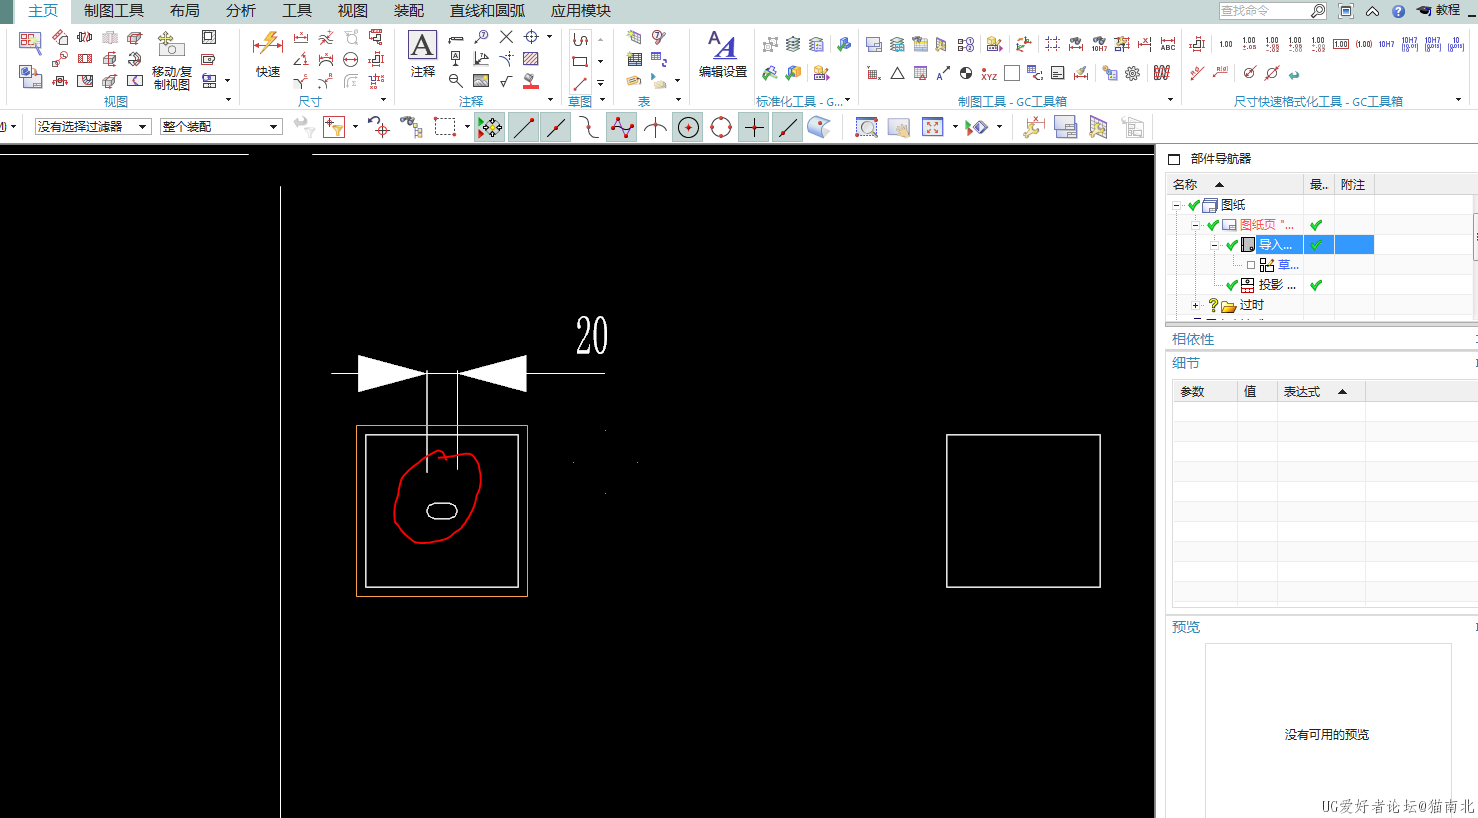Click the selection filter funnel icon
The height and width of the screenshot is (818, 1478).
pos(334,127)
